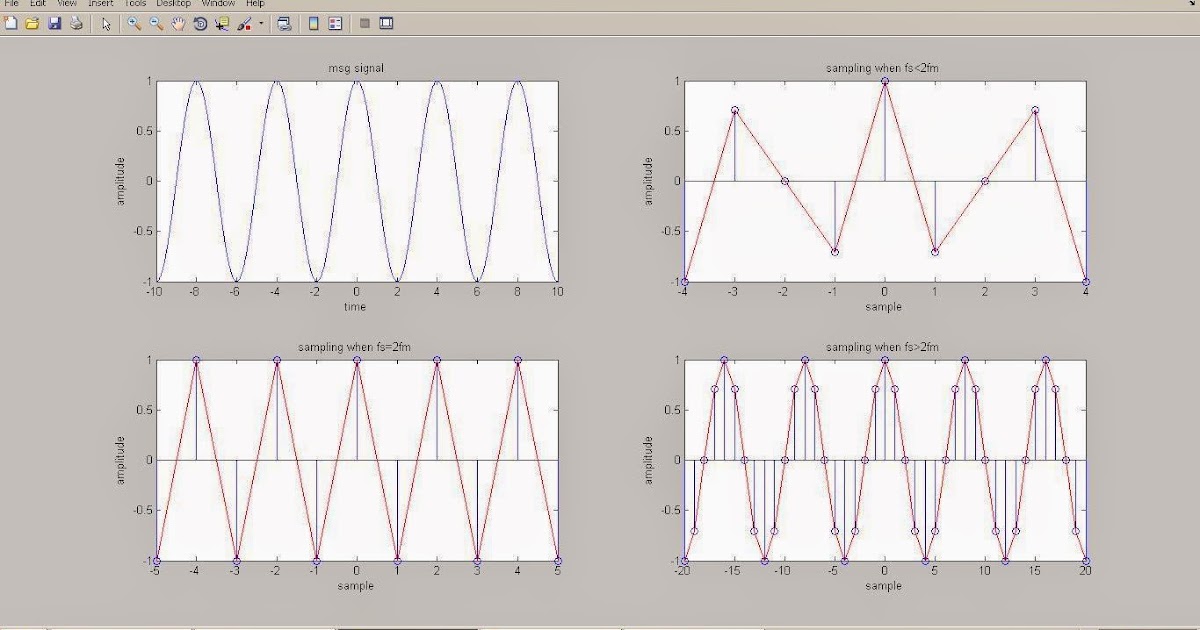Activate the Pan tool
The image size is (1200, 630).
click(177, 24)
